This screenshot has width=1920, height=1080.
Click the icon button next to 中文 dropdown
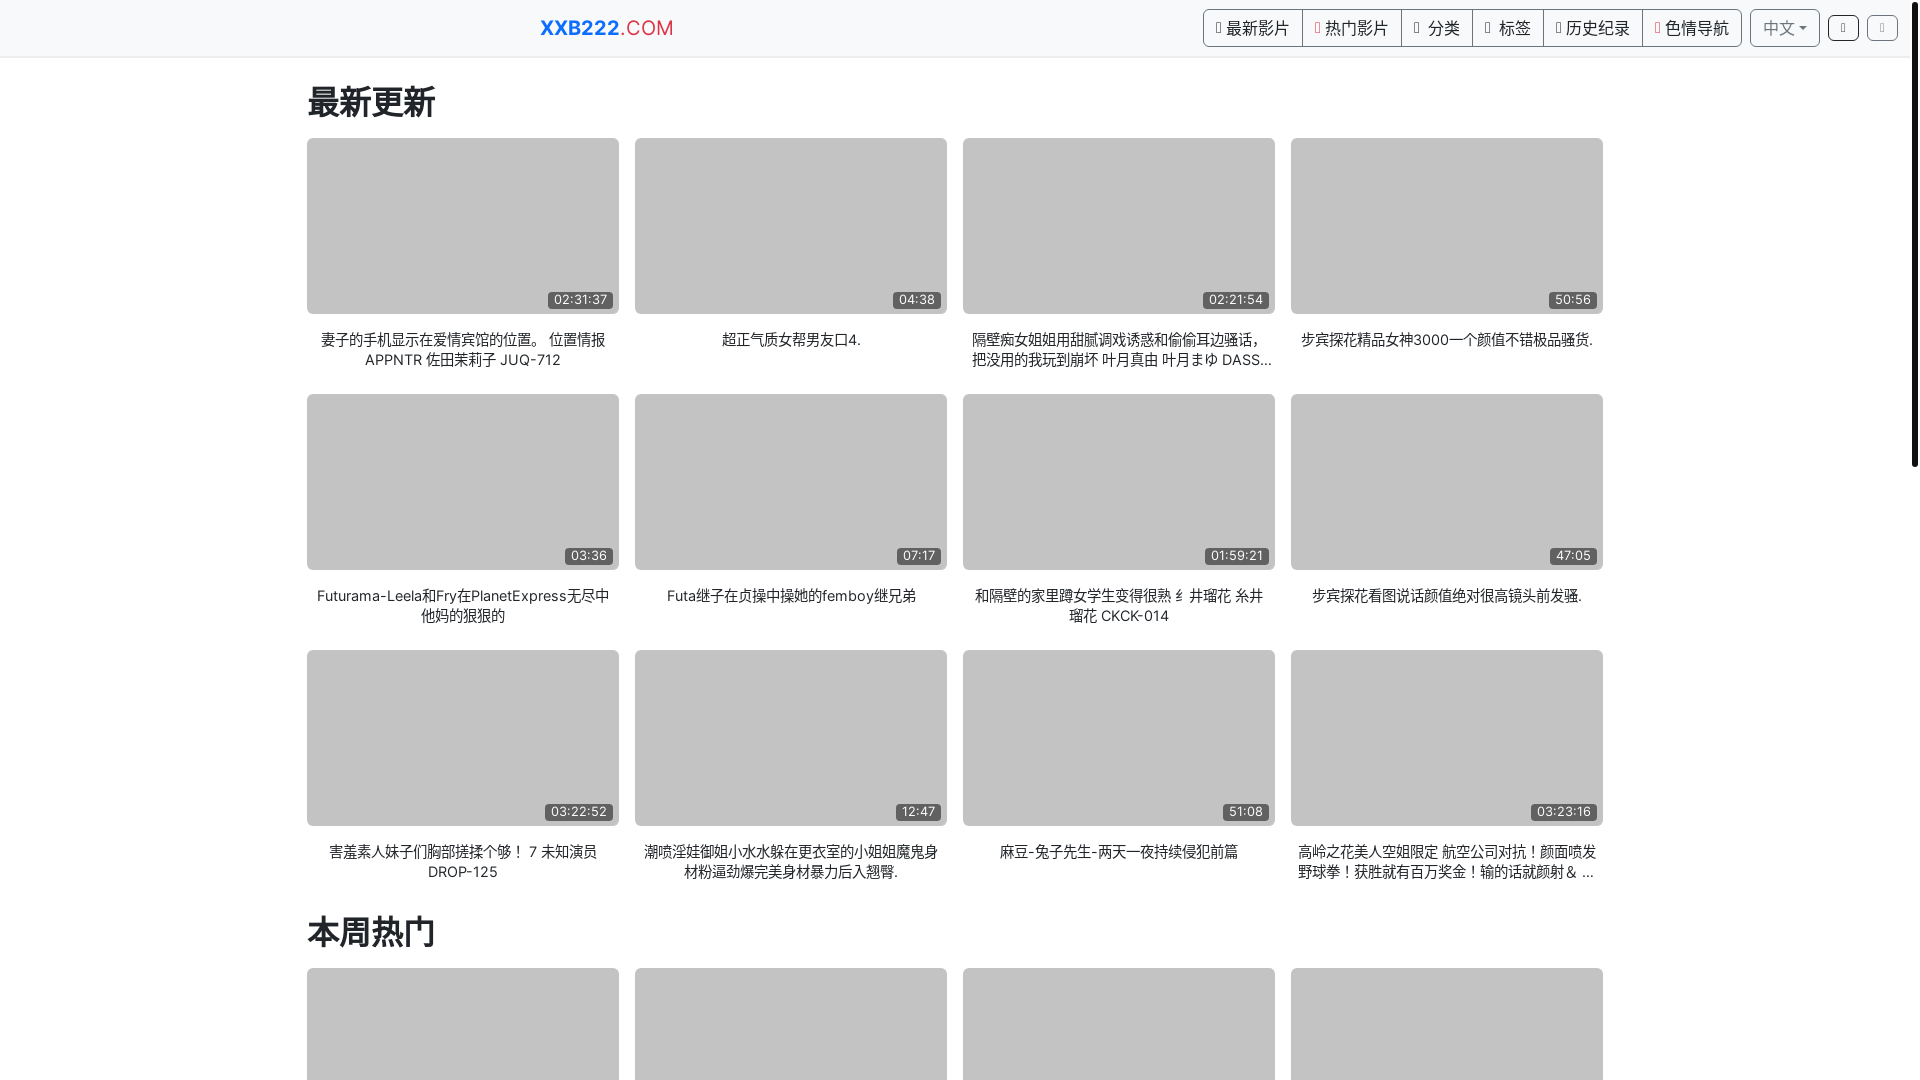(x=1843, y=28)
